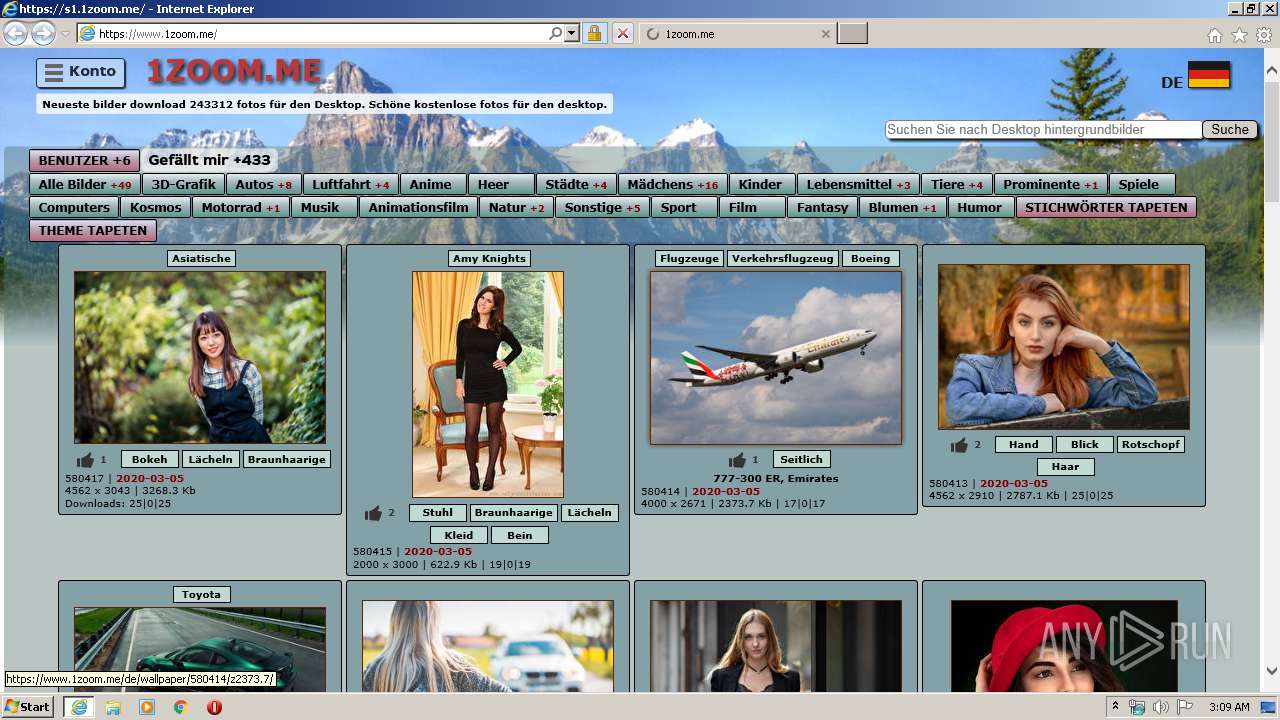The width and height of the screenshot is (1280, 720).
Task: Open the IE Home icon
Action: [1214, 35]
